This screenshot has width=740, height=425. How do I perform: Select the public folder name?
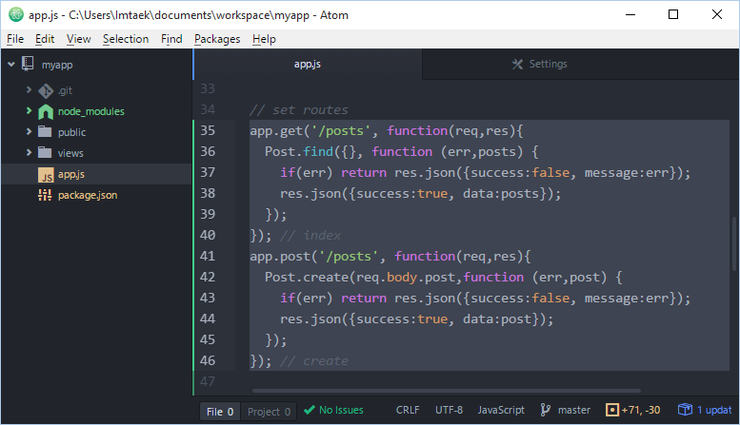click(72, 133)
